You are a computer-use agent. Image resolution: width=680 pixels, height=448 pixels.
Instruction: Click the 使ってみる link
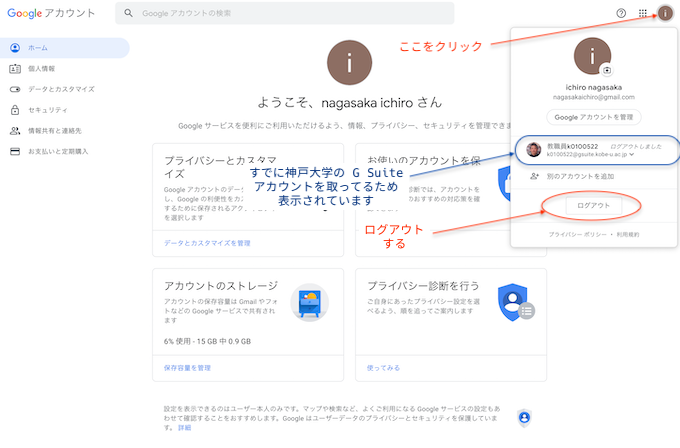click(x=383, y=368)
